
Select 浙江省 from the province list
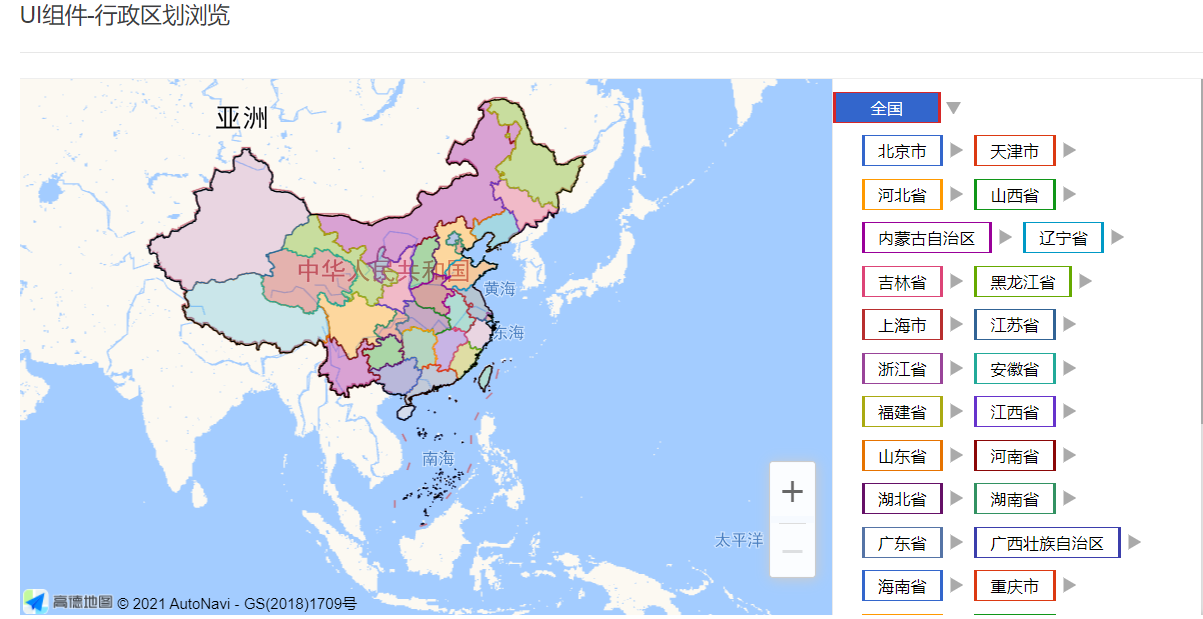click(x=902, y=368)
